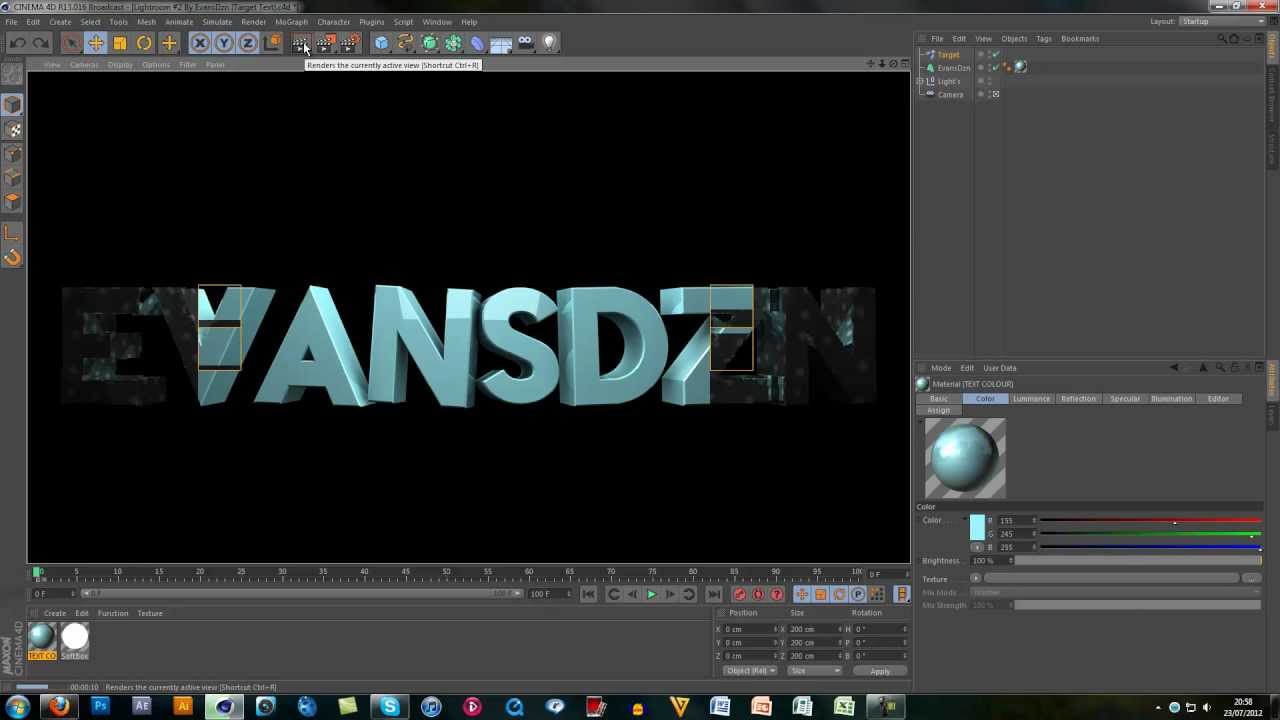Switch to the Specular material tab
The image size is (1280, 720).
(1124, 399)
